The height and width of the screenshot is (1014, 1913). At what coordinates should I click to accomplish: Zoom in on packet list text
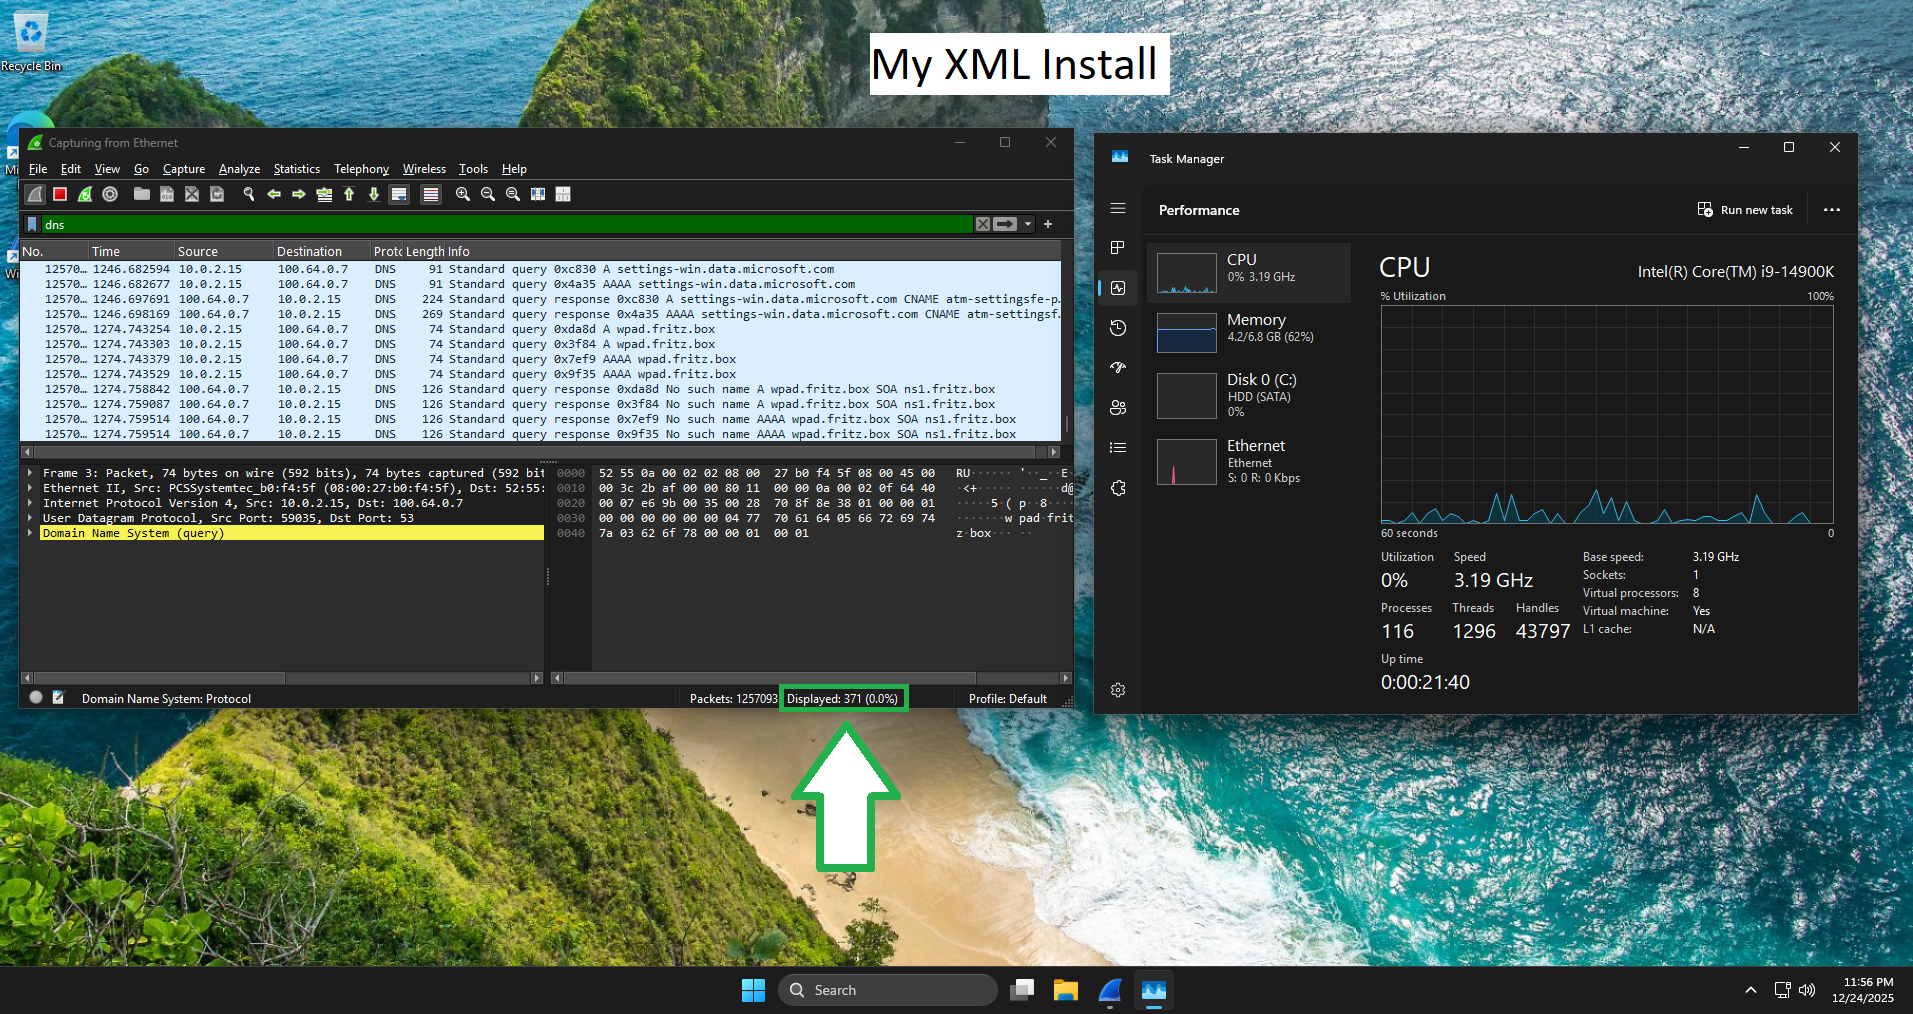463,194
